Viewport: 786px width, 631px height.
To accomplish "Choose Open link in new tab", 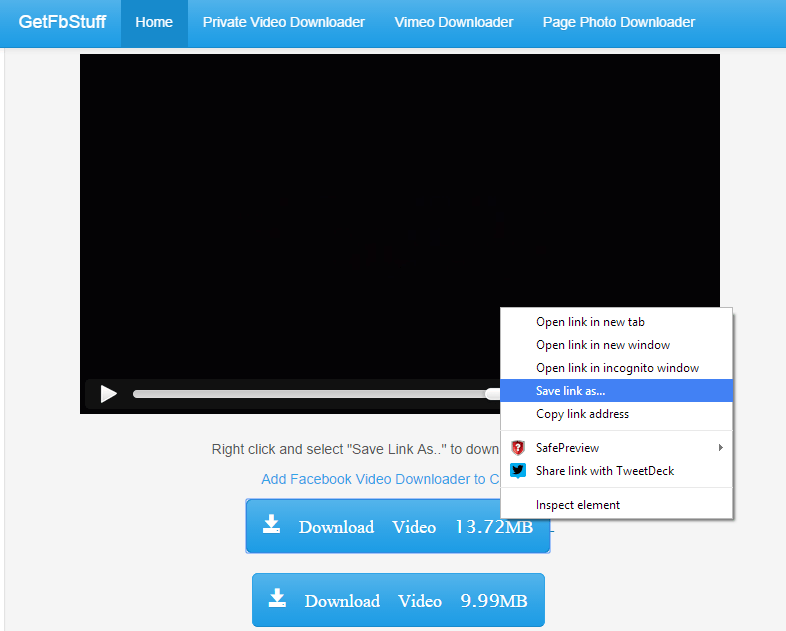I will (617, 322).
